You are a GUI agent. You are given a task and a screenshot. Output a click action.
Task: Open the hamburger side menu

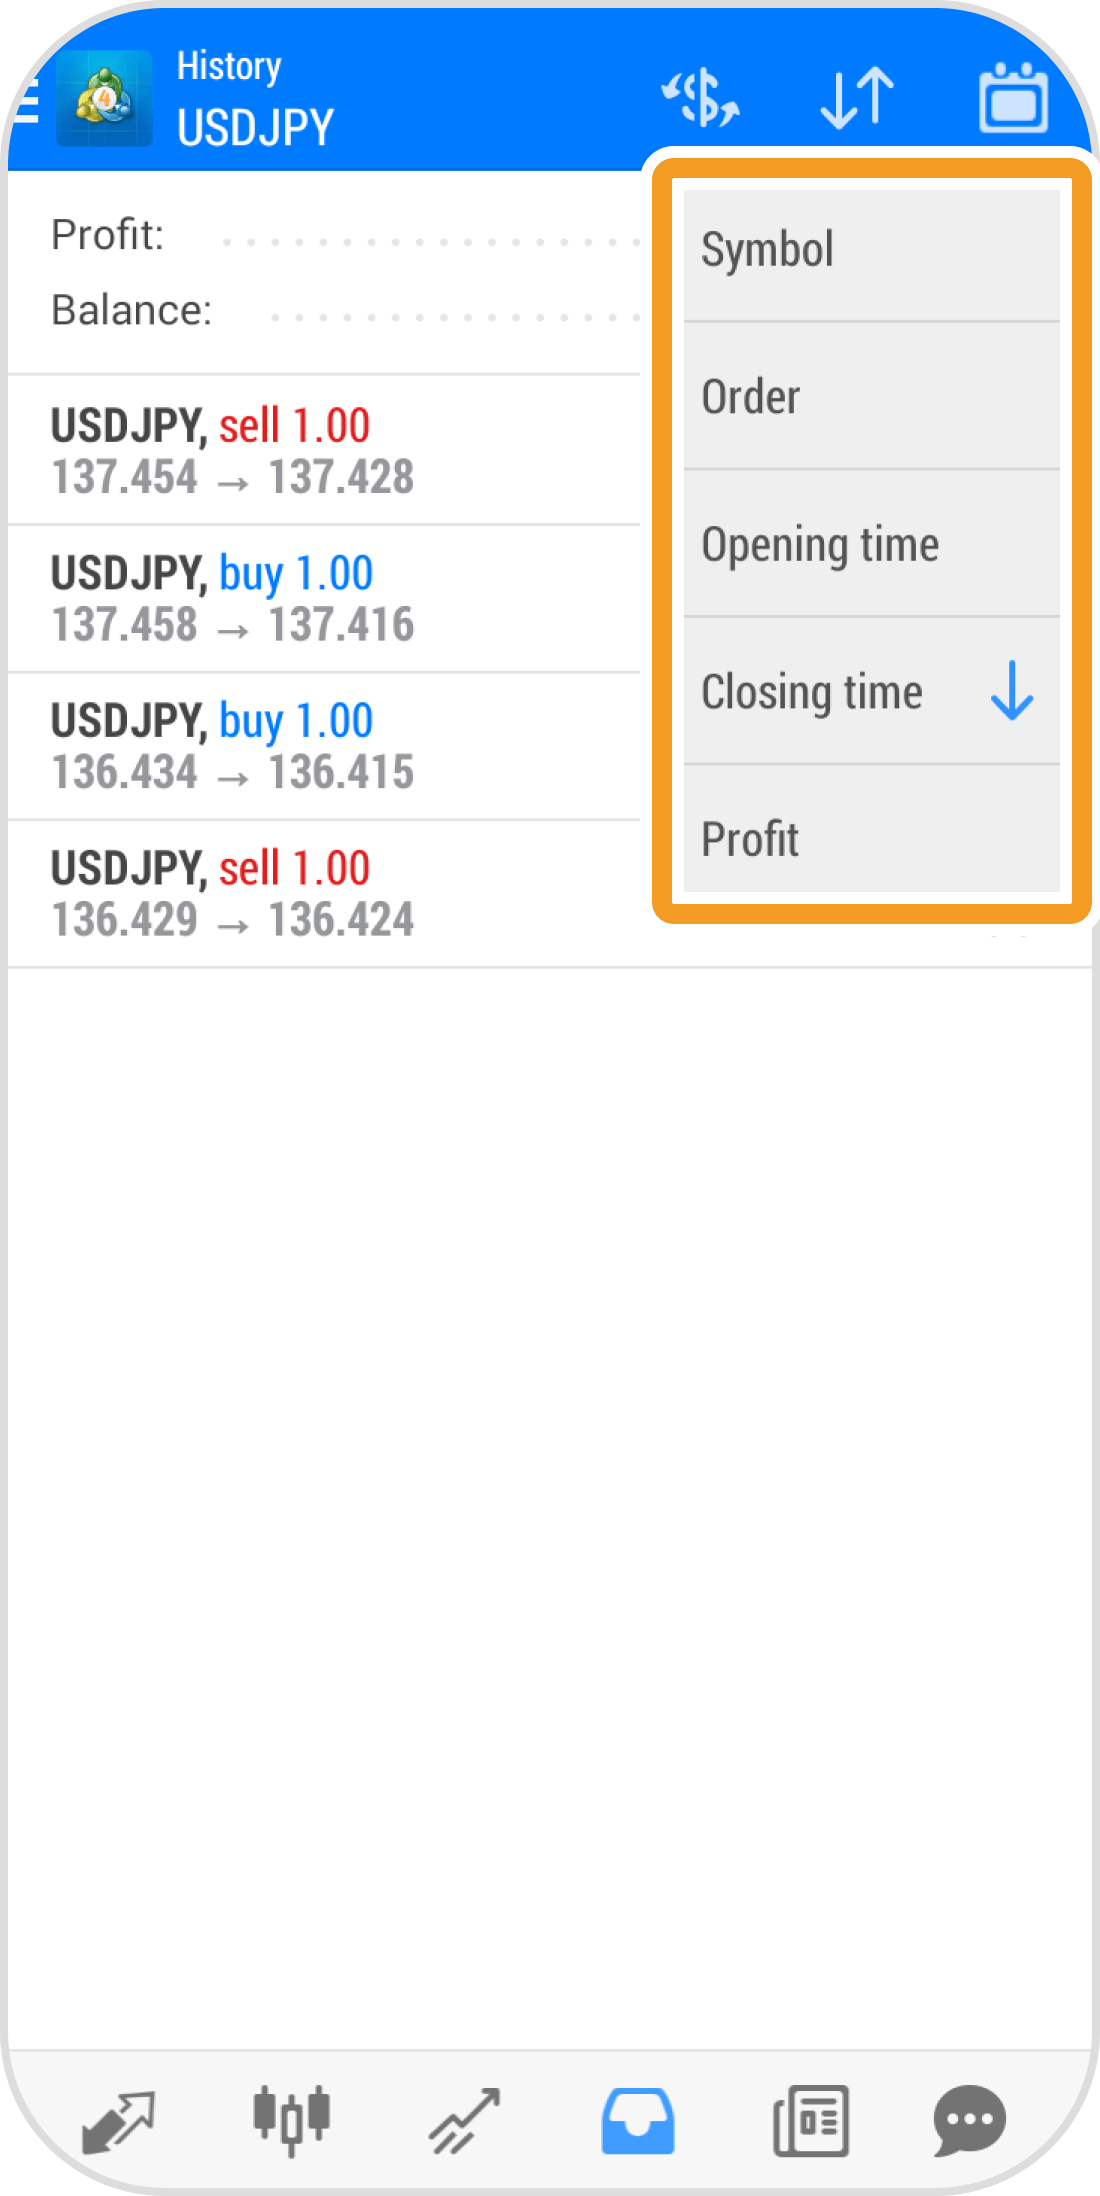(x=26, y=100)
